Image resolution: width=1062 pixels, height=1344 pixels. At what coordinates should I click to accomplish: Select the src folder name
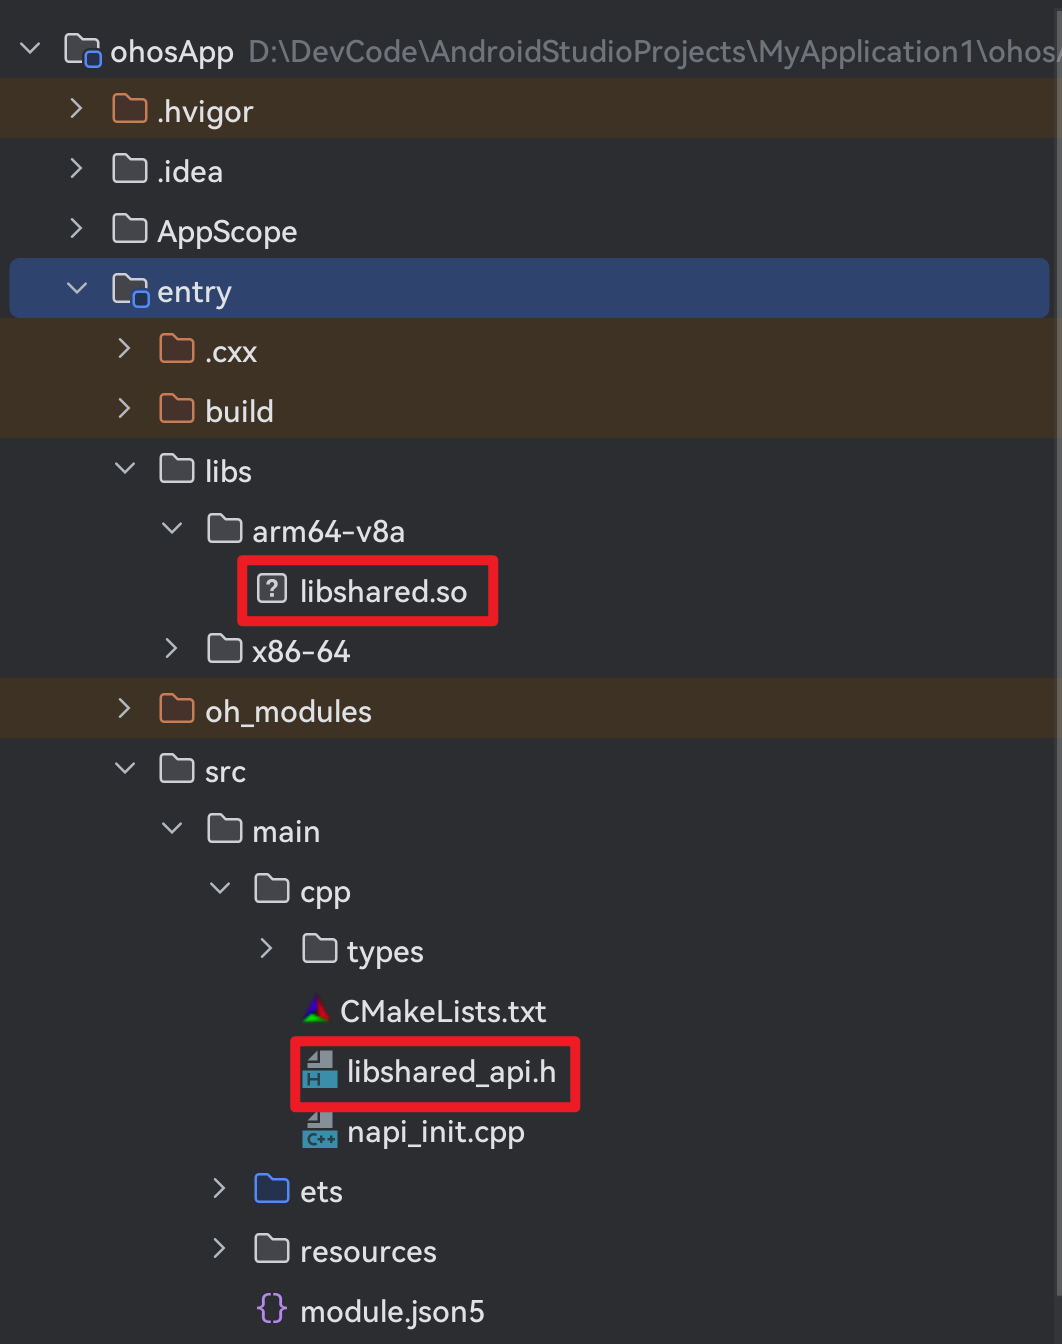click(225, 771)
